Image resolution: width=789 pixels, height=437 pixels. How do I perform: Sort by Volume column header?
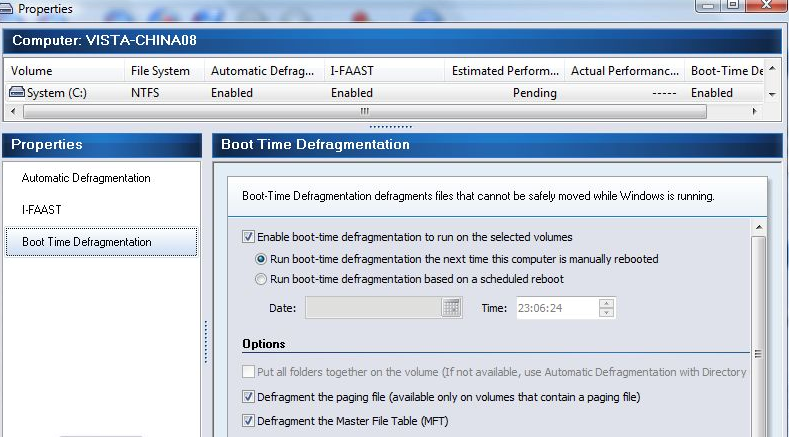(x=64, y=70)
